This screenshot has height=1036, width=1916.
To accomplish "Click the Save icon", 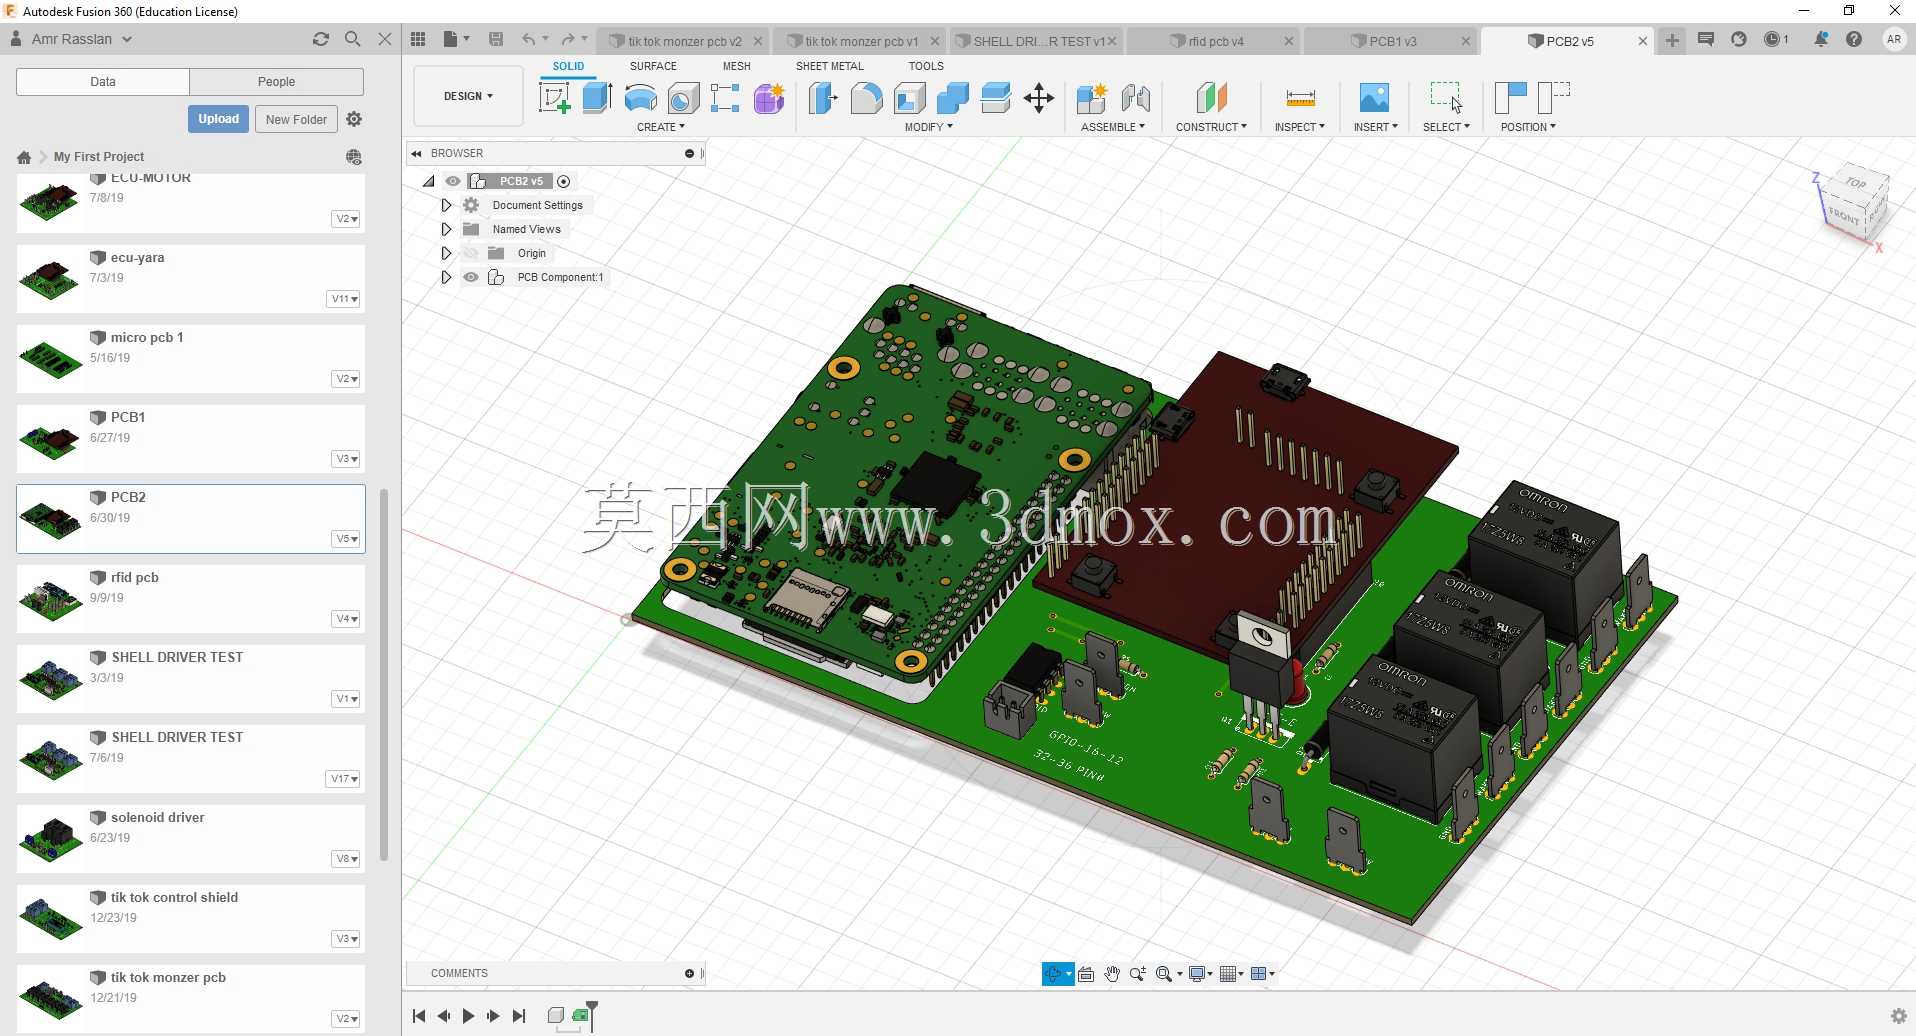I will [x=496, y=39].
